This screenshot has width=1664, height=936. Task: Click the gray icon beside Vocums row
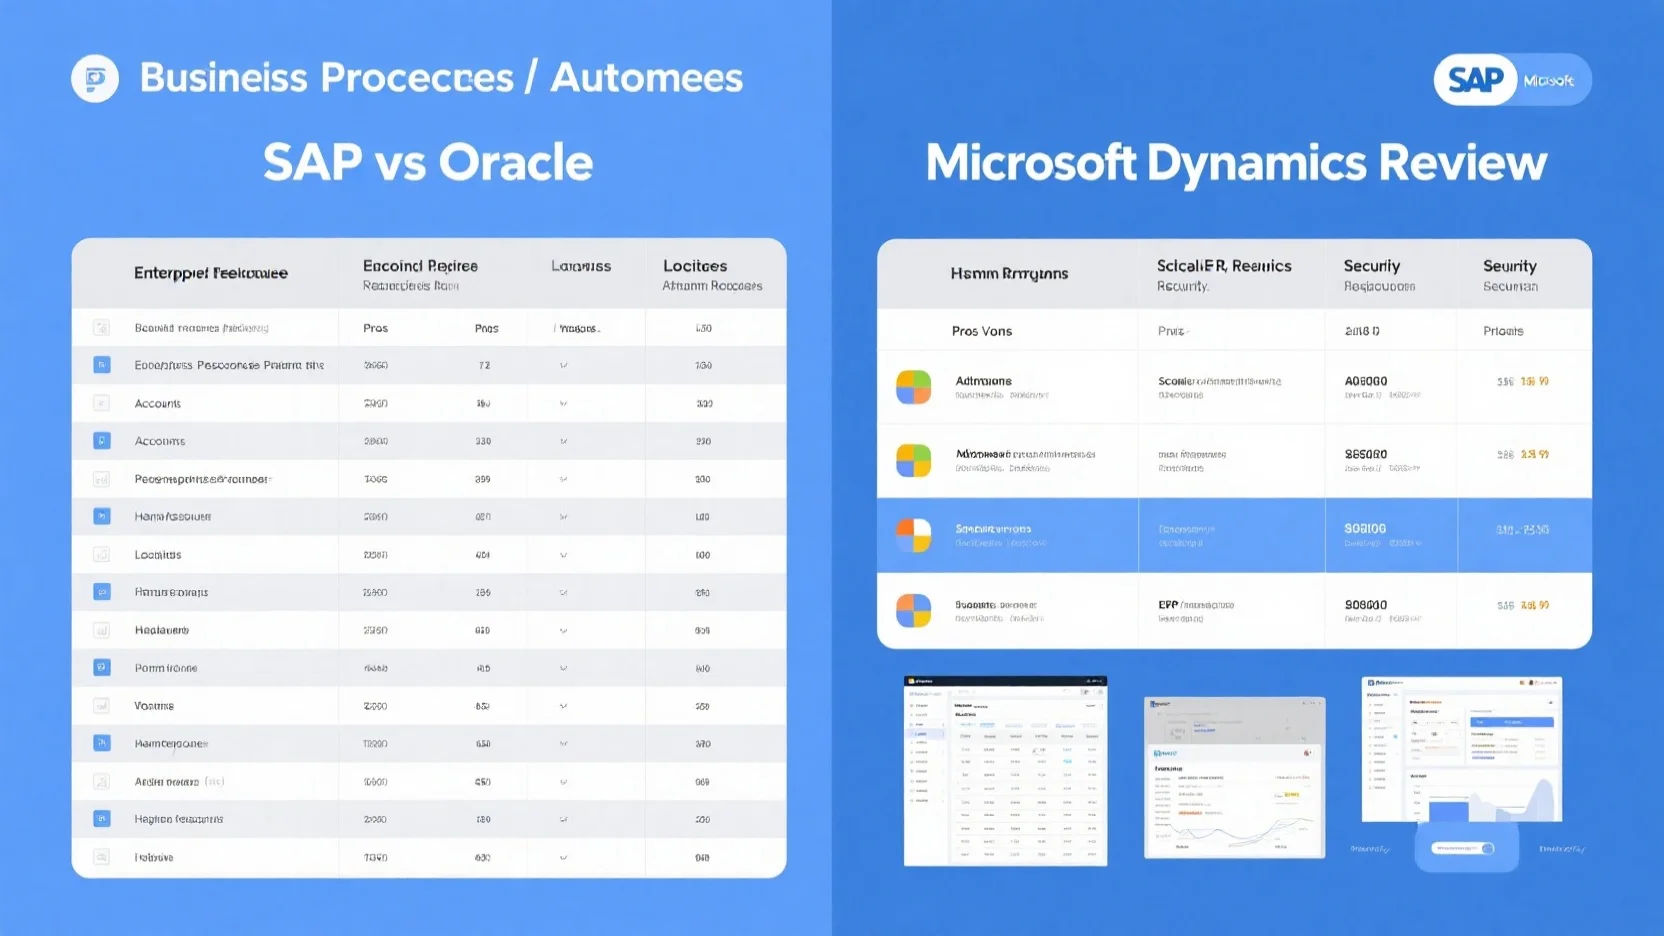click(101, 706)
